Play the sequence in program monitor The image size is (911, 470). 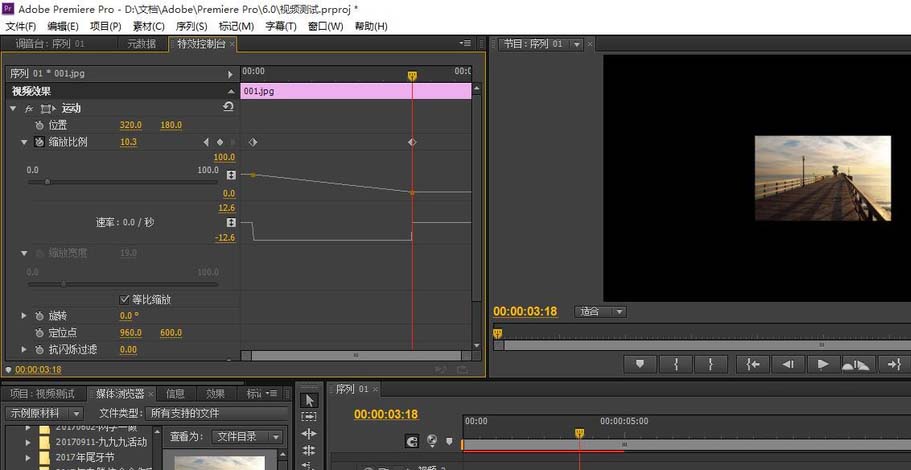tap(823, 364)
